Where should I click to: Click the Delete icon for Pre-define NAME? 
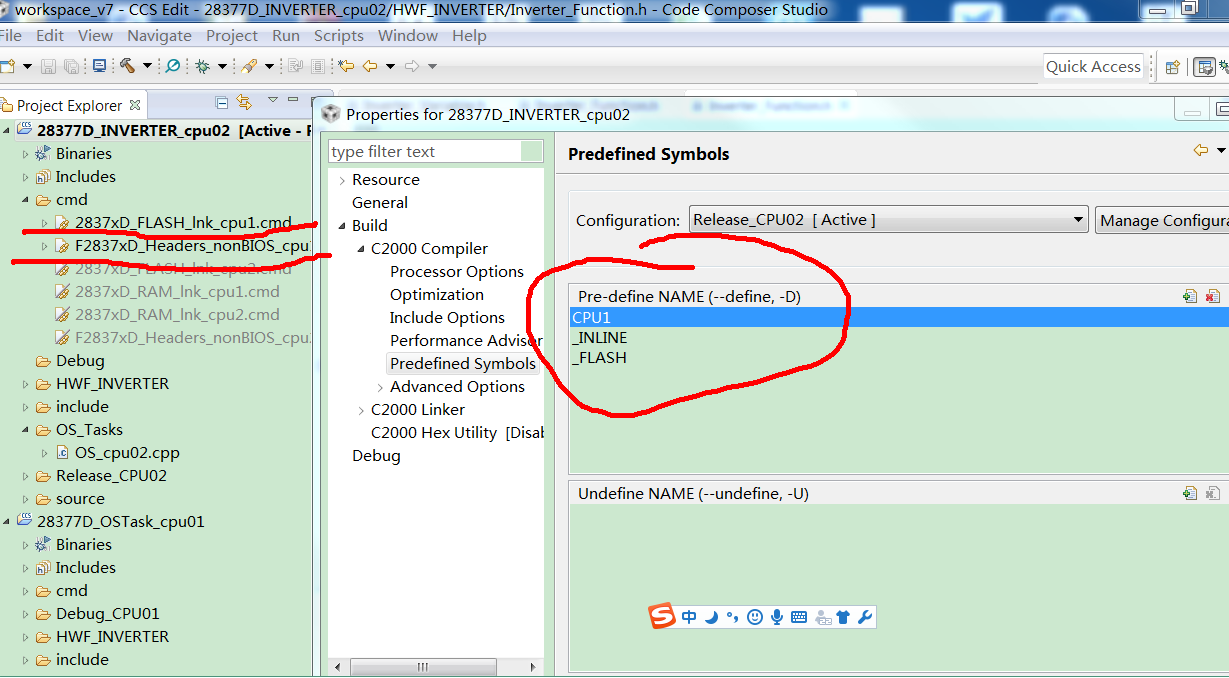tap(1212, 296)
